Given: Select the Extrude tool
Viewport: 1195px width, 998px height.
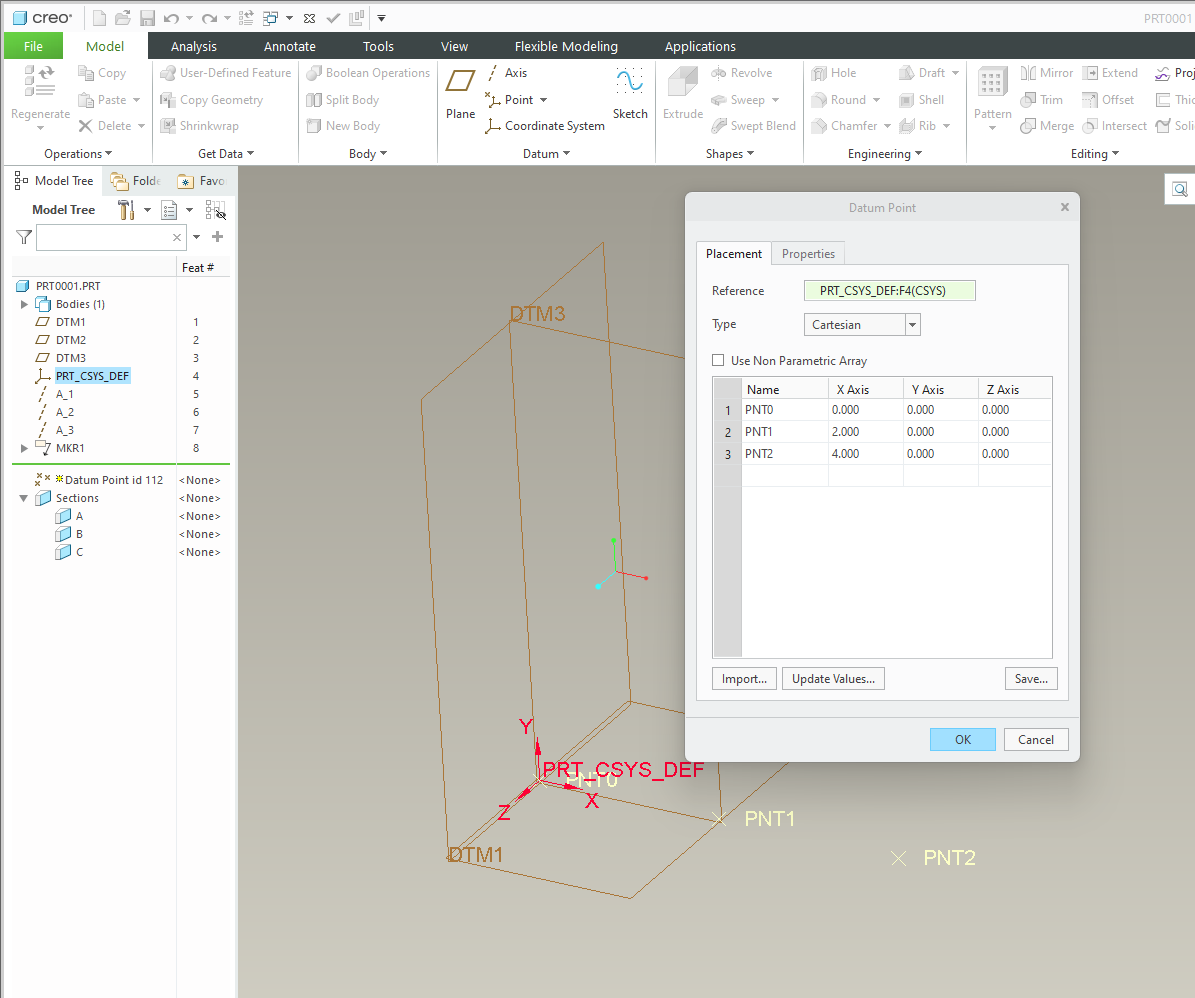Looking at the screenshot, I should coord(682,85).
